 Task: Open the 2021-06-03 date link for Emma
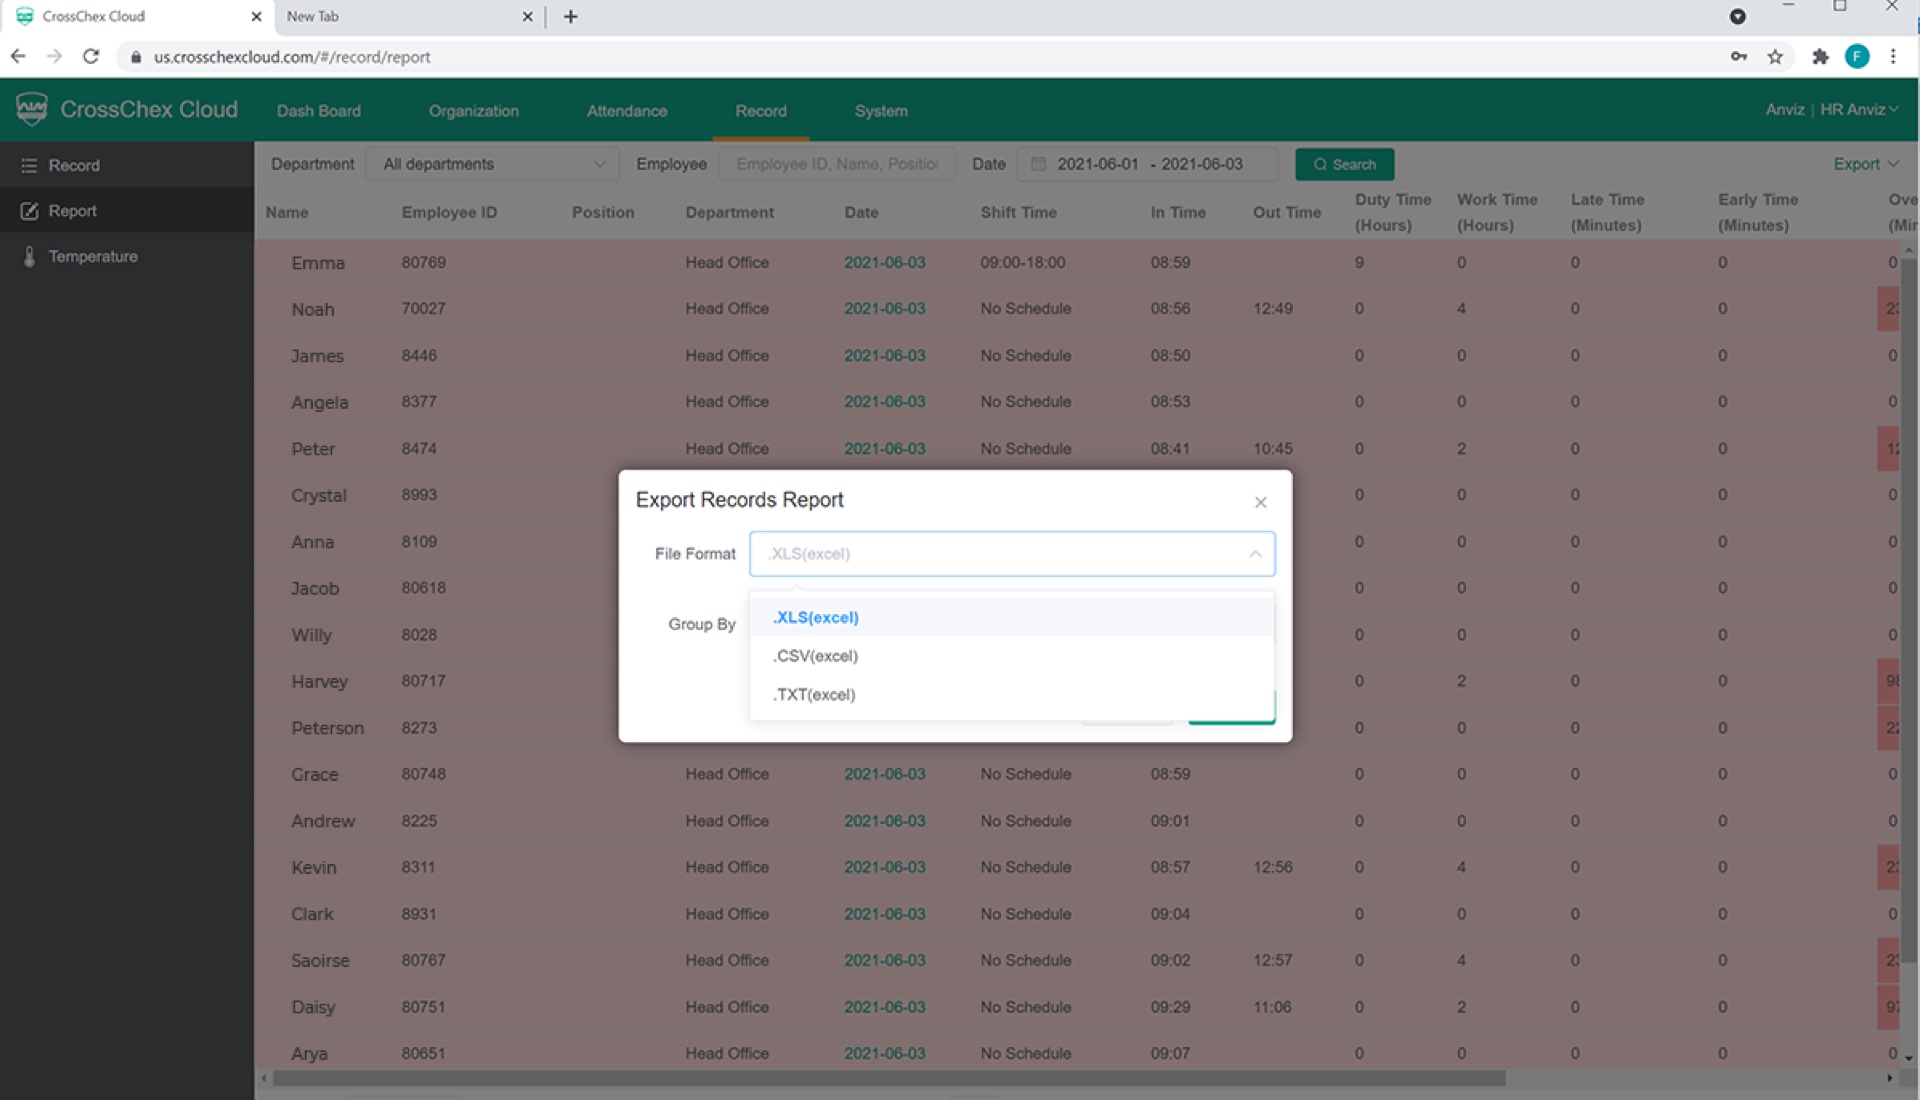pos(884,263)
